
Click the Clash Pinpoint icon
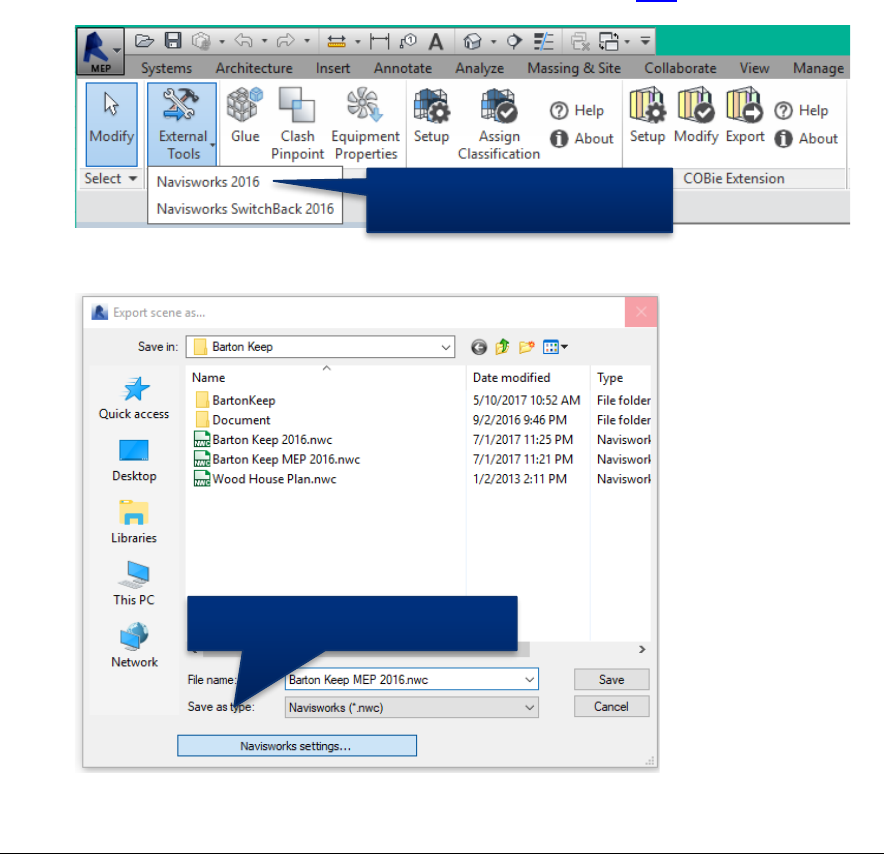coord(297,124)
